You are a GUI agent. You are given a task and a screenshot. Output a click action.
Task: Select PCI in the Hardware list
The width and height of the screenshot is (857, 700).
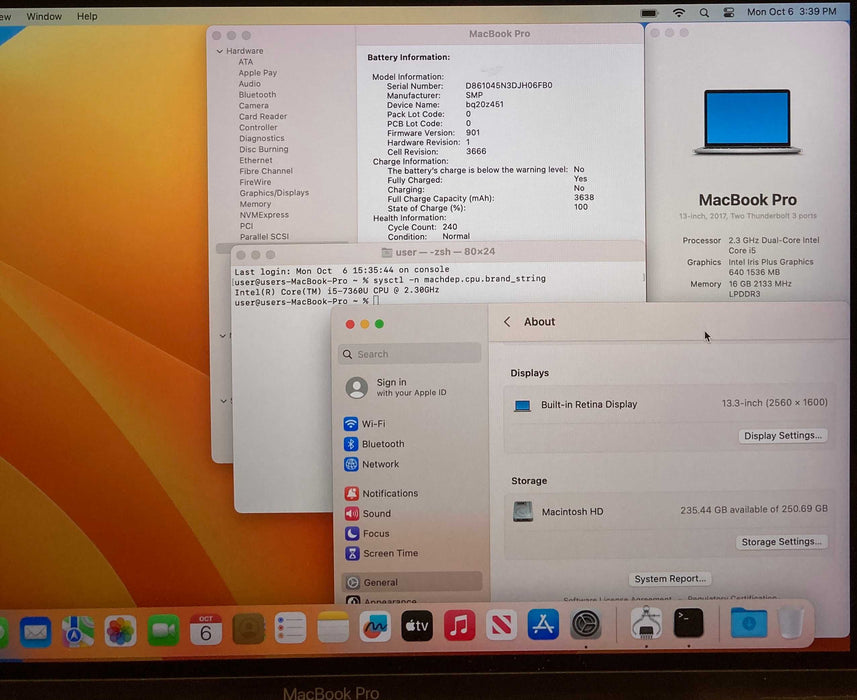click(x=246, y=226)
